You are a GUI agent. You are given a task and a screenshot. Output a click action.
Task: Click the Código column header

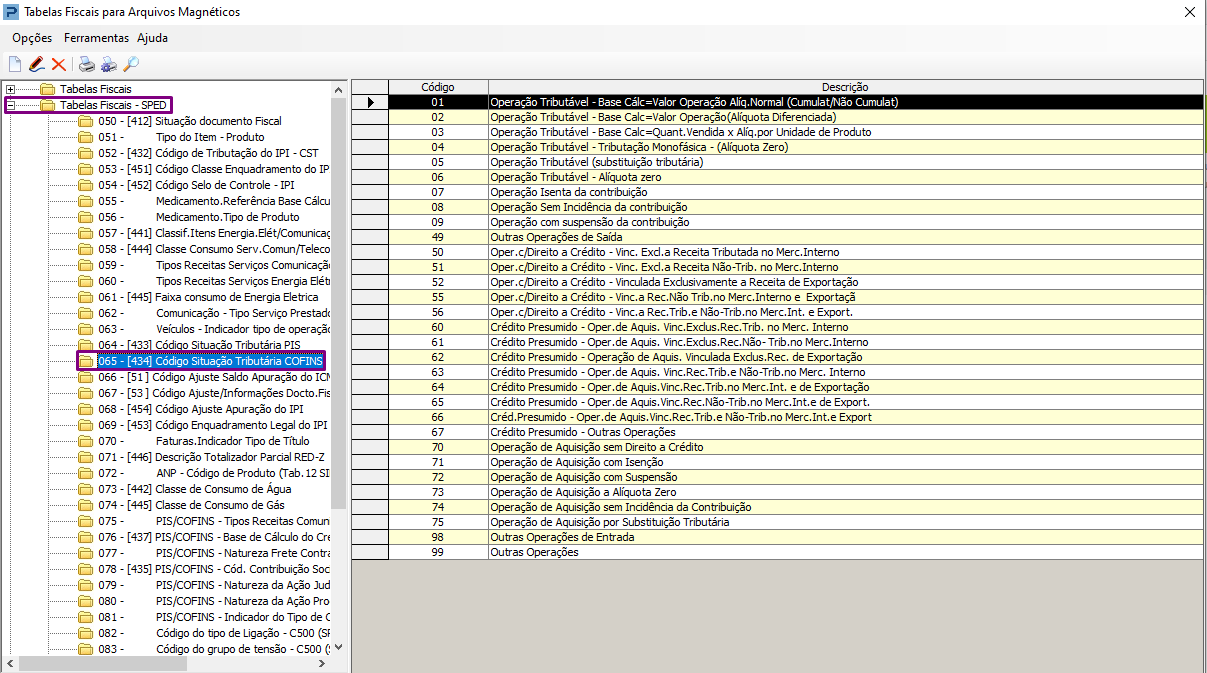click(438, 87)
